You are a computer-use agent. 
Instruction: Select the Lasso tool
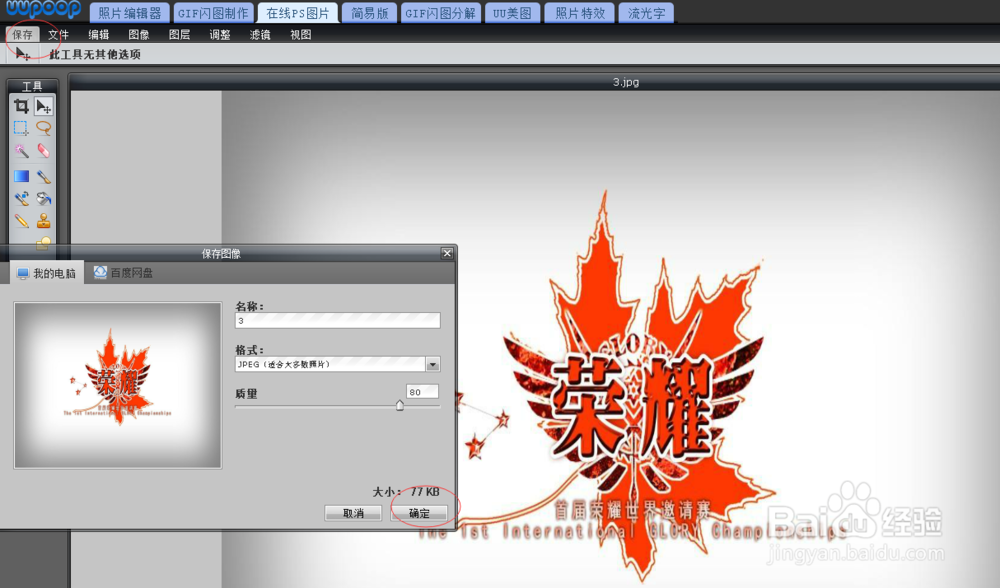pyautogui.click(x=43, y=128)
